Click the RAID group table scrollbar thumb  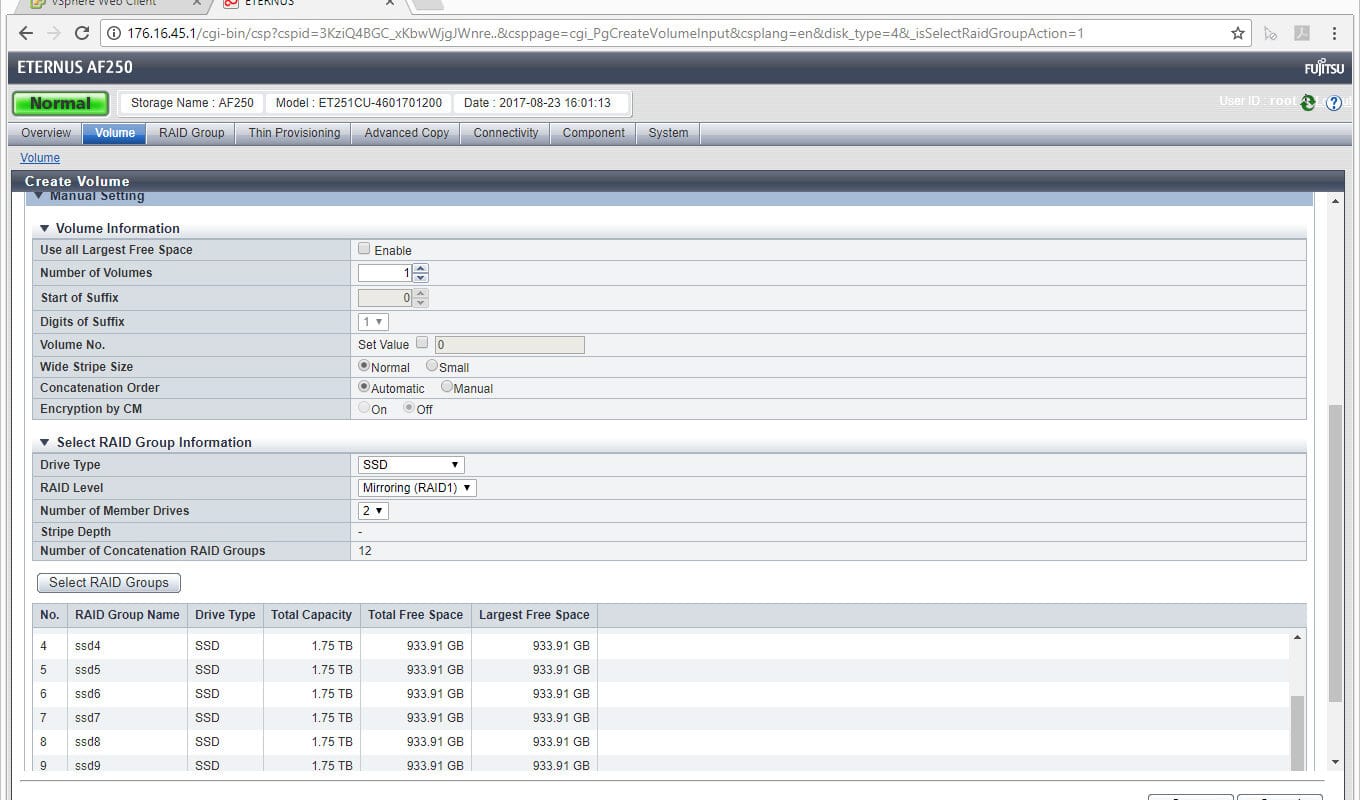pos(1298,733)
